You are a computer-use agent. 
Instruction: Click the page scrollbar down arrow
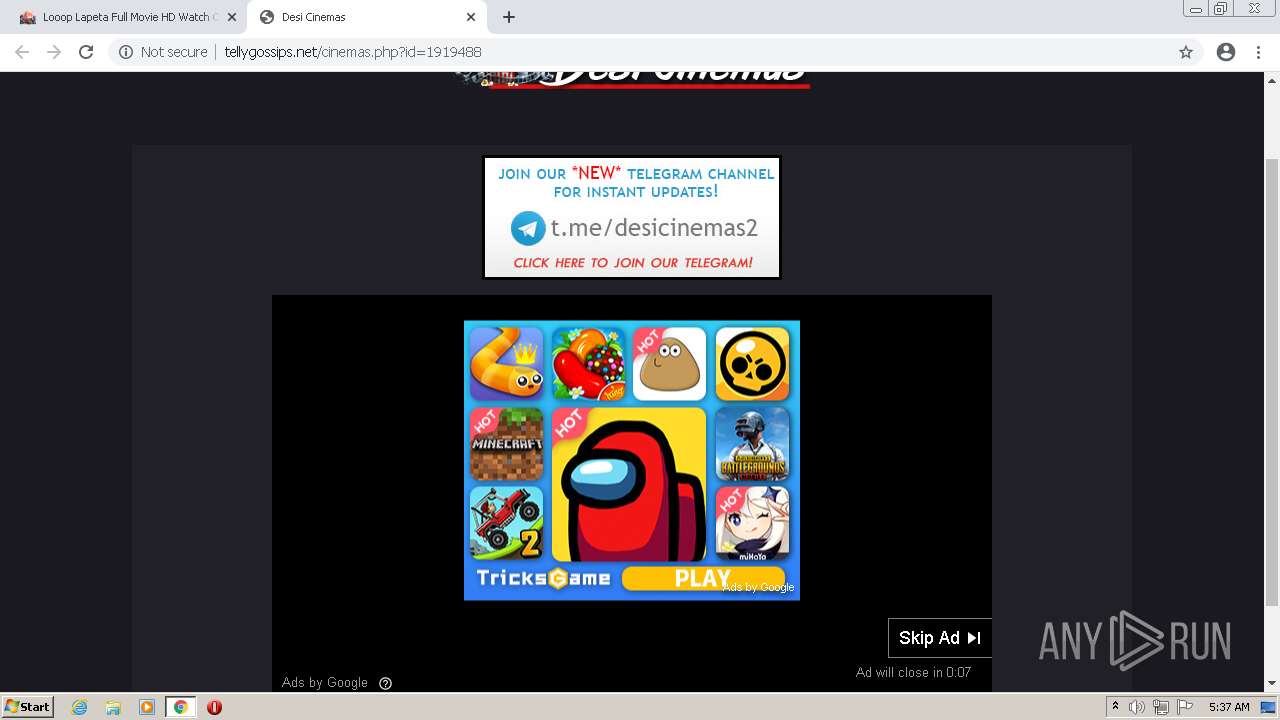point(1272,684)
